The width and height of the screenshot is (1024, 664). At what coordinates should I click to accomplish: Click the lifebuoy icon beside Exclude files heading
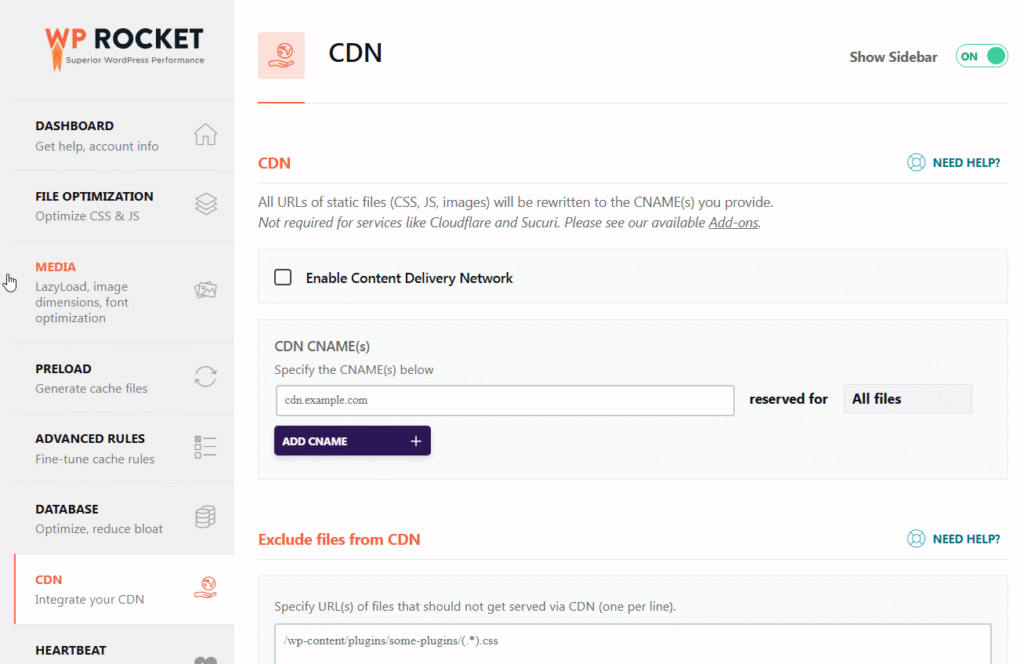(x=916, y=539)
